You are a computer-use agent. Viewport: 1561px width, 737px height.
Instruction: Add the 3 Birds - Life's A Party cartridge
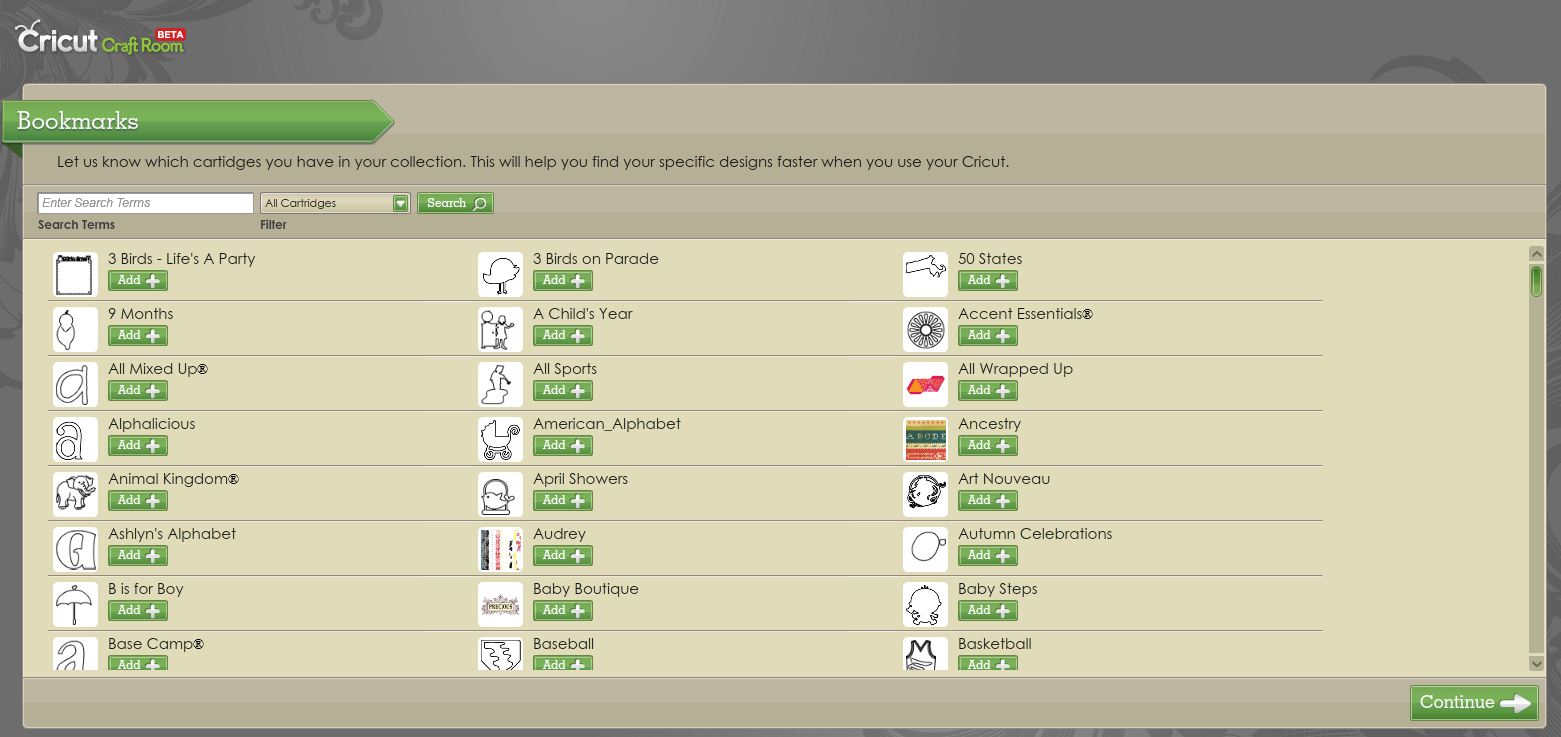click(x=138, y=281)
